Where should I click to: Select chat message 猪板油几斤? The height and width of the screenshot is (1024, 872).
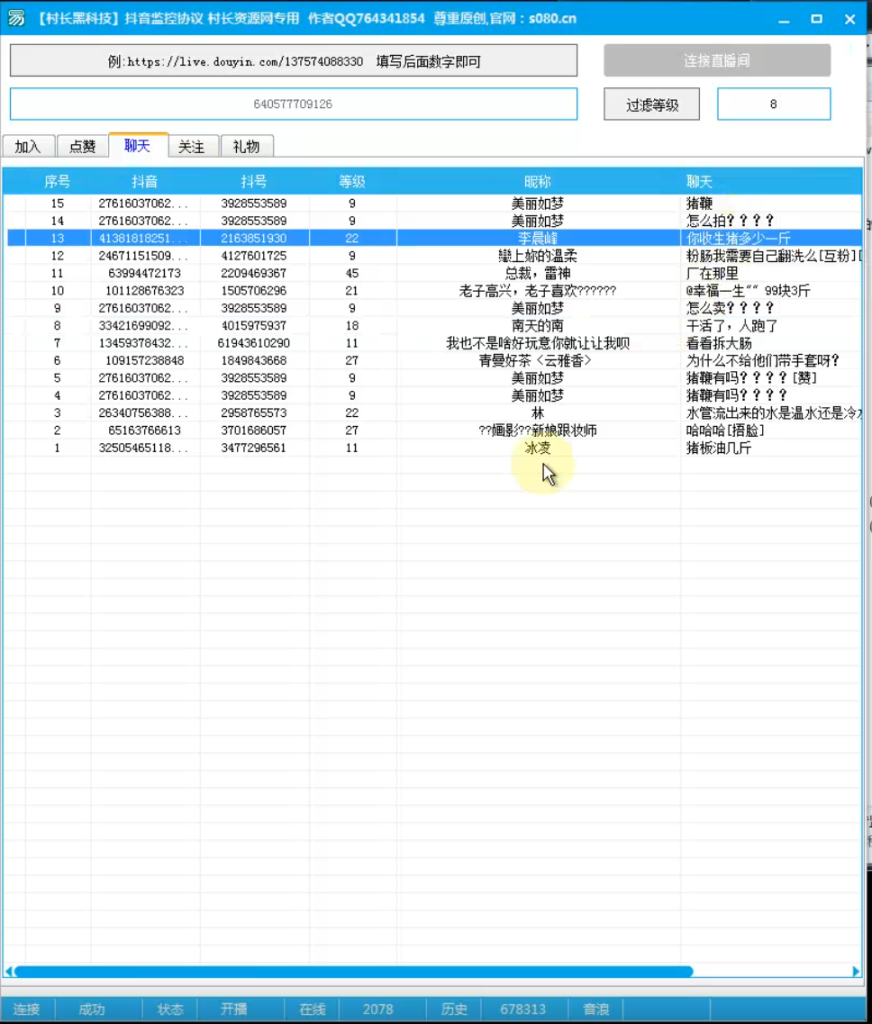[719, 448]
